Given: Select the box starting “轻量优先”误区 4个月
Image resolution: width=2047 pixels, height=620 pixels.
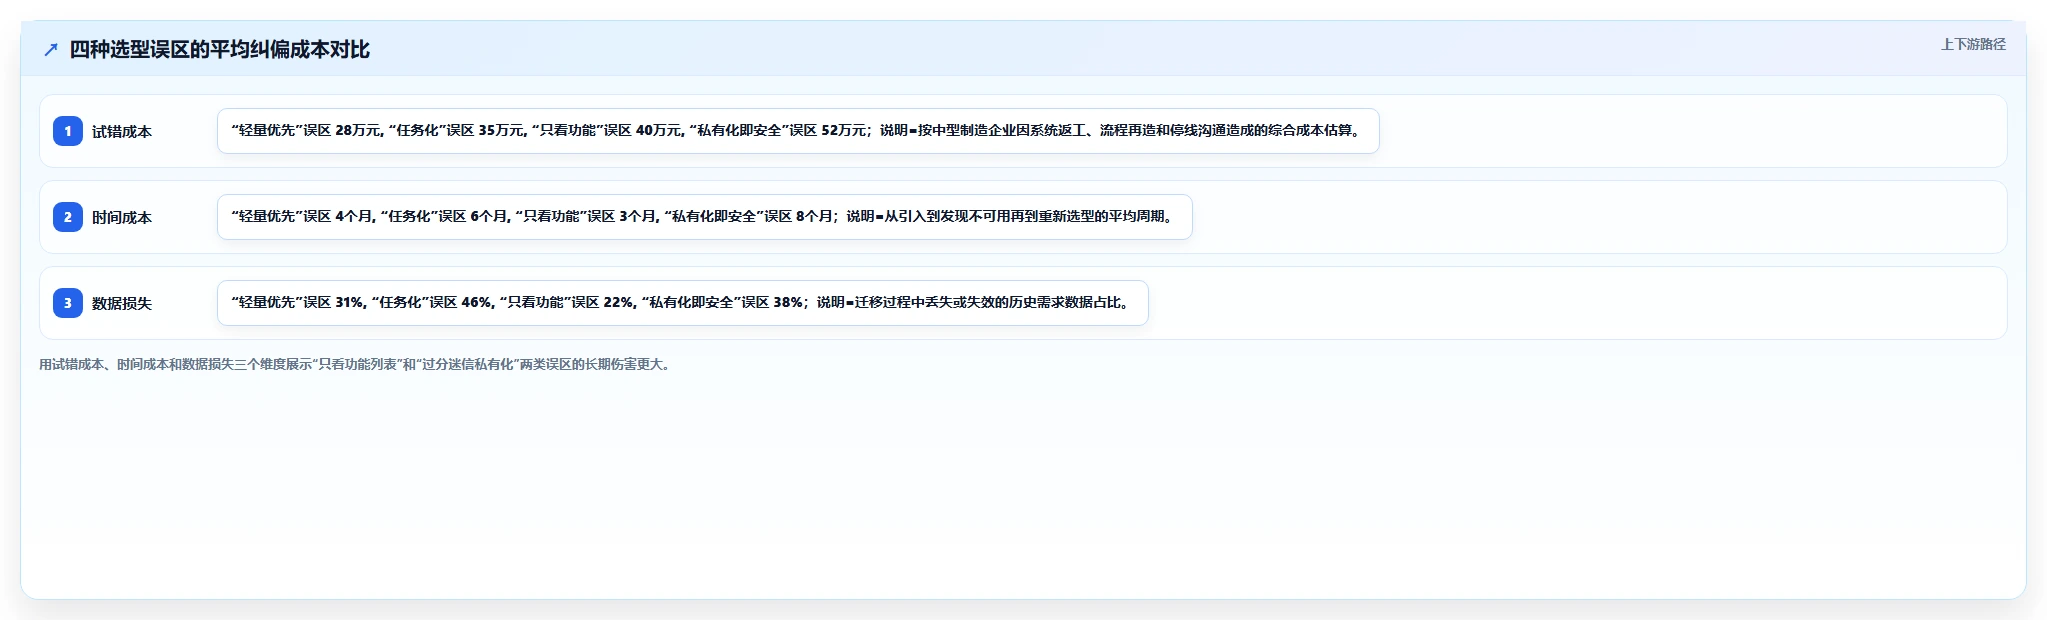Looking at the screenshot, I should 705,217.
